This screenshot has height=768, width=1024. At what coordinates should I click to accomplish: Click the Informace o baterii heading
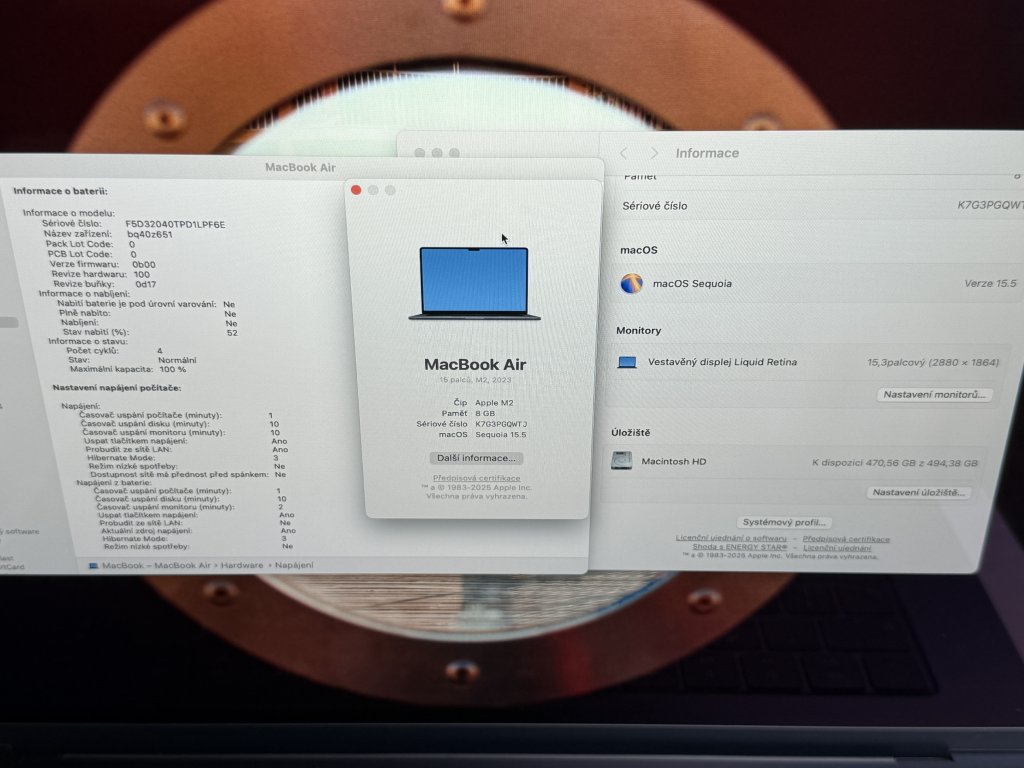pyautogui.click(x=60, y=191)
